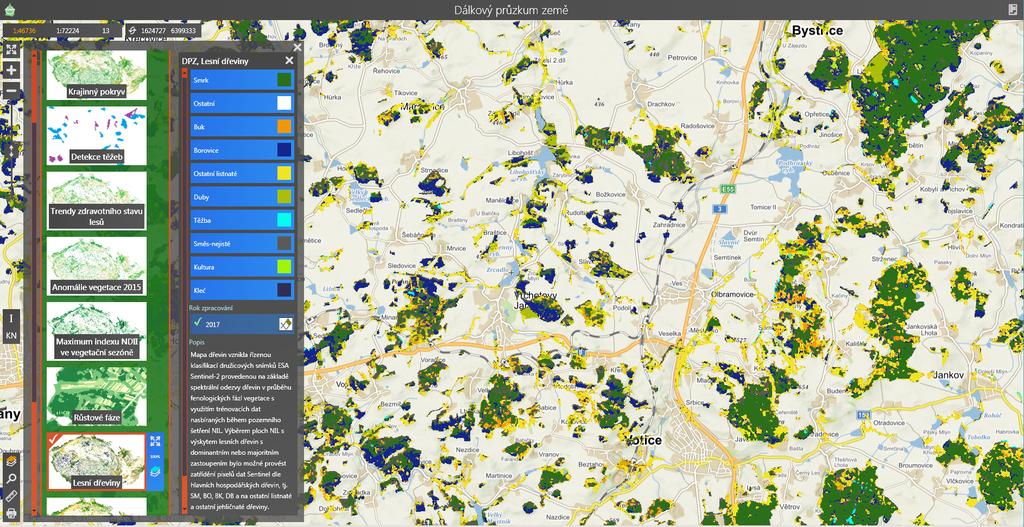Image resolution: width=1024 pixels, height=527 pixels.
Task: Click the orange Buk color swatch
Action: 284,127
